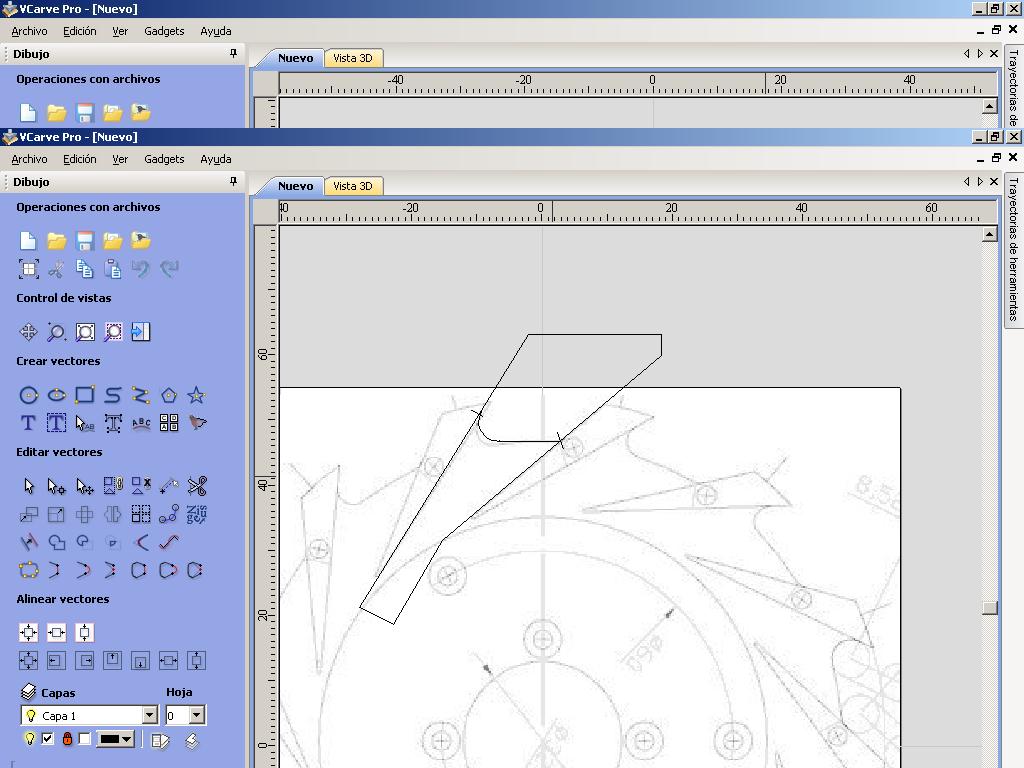Screen dimensions: 1024x768
Task: Open the black layer color picker
Action: (115, 739)
